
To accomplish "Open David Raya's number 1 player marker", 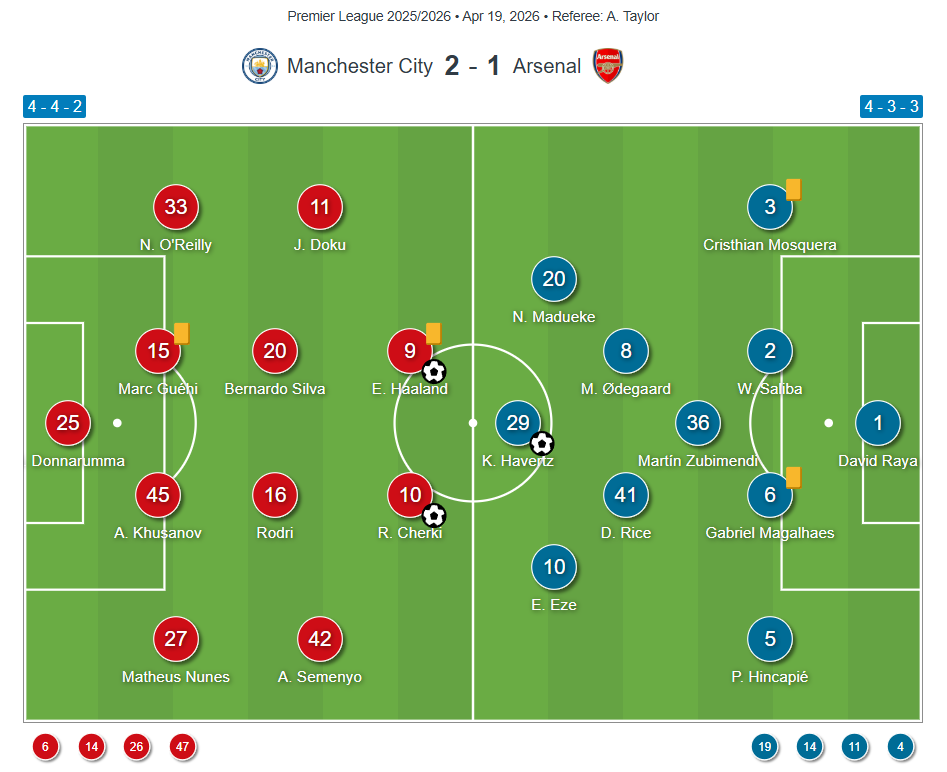I will [x=878, y=423].
